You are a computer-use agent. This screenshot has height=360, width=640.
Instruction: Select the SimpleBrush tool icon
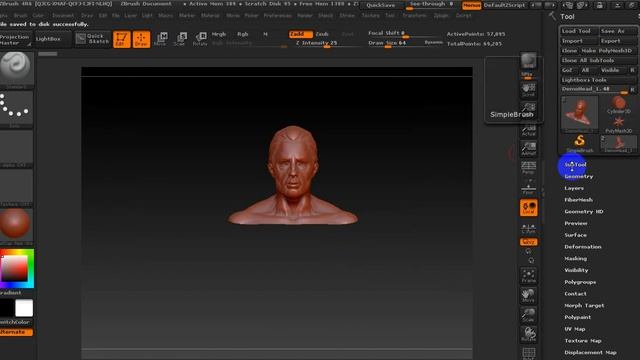pos(580,143)
